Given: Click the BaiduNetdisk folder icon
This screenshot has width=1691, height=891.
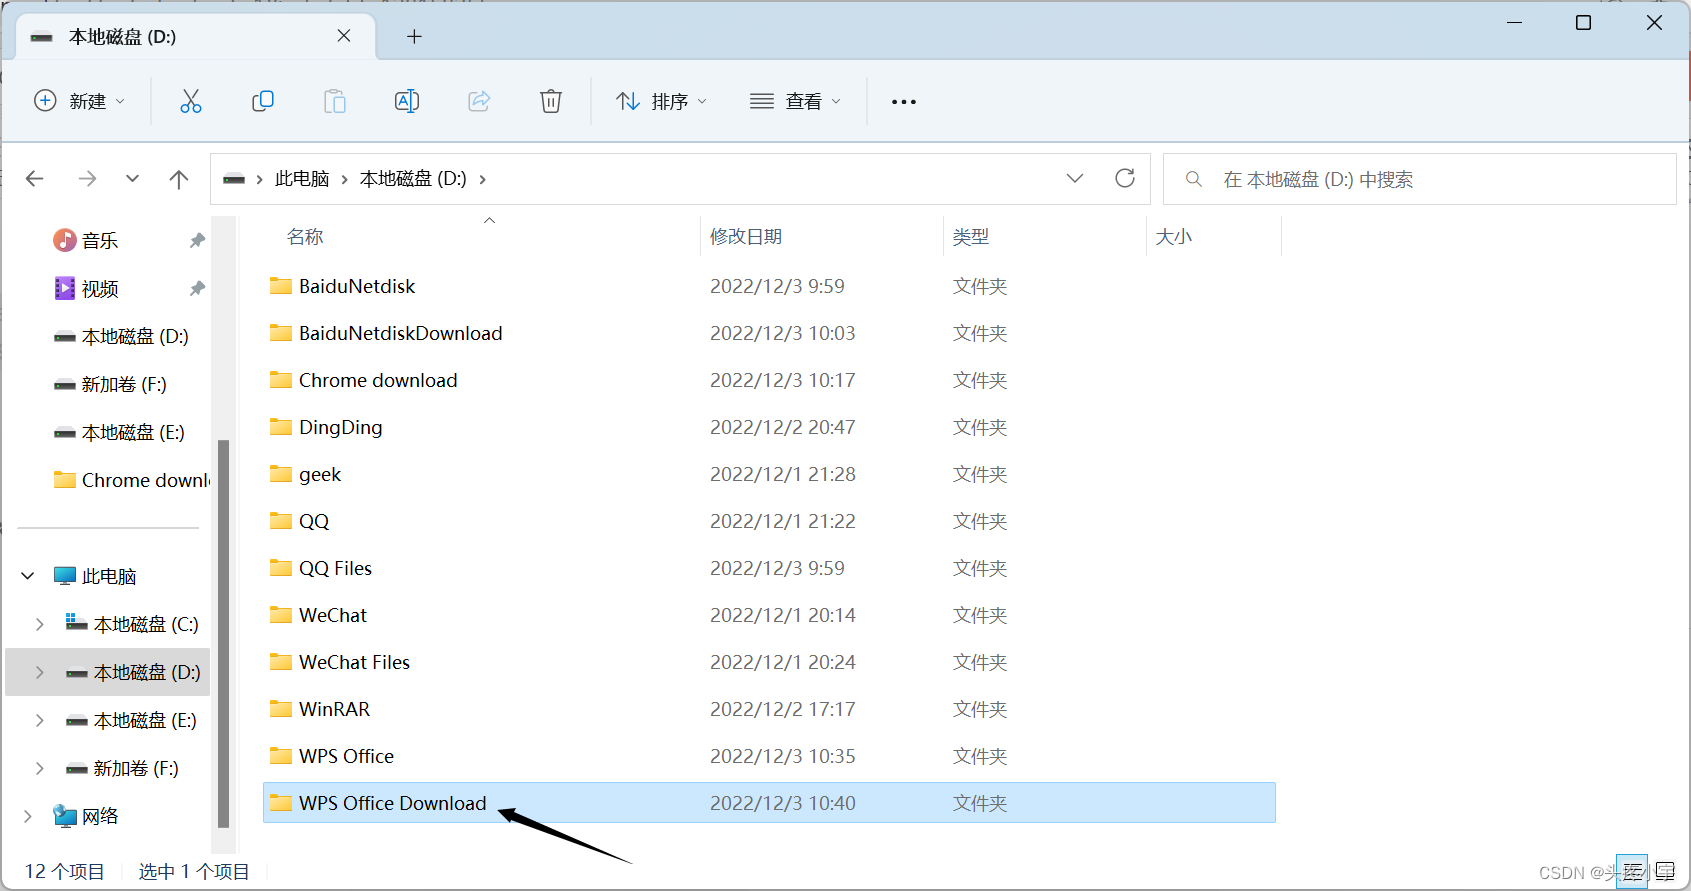Looking at the screenshot, I should (x=281, y=286).
